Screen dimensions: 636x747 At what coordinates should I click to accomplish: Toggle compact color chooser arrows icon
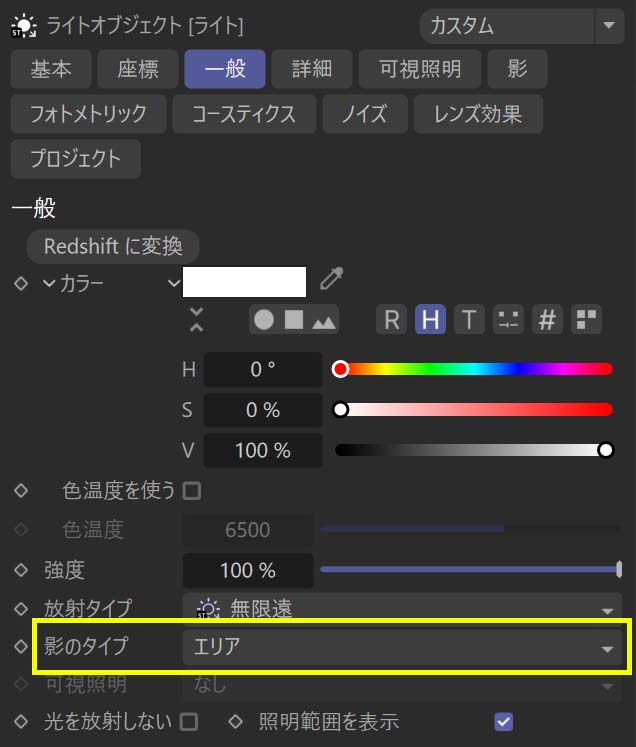pos(196,319)
